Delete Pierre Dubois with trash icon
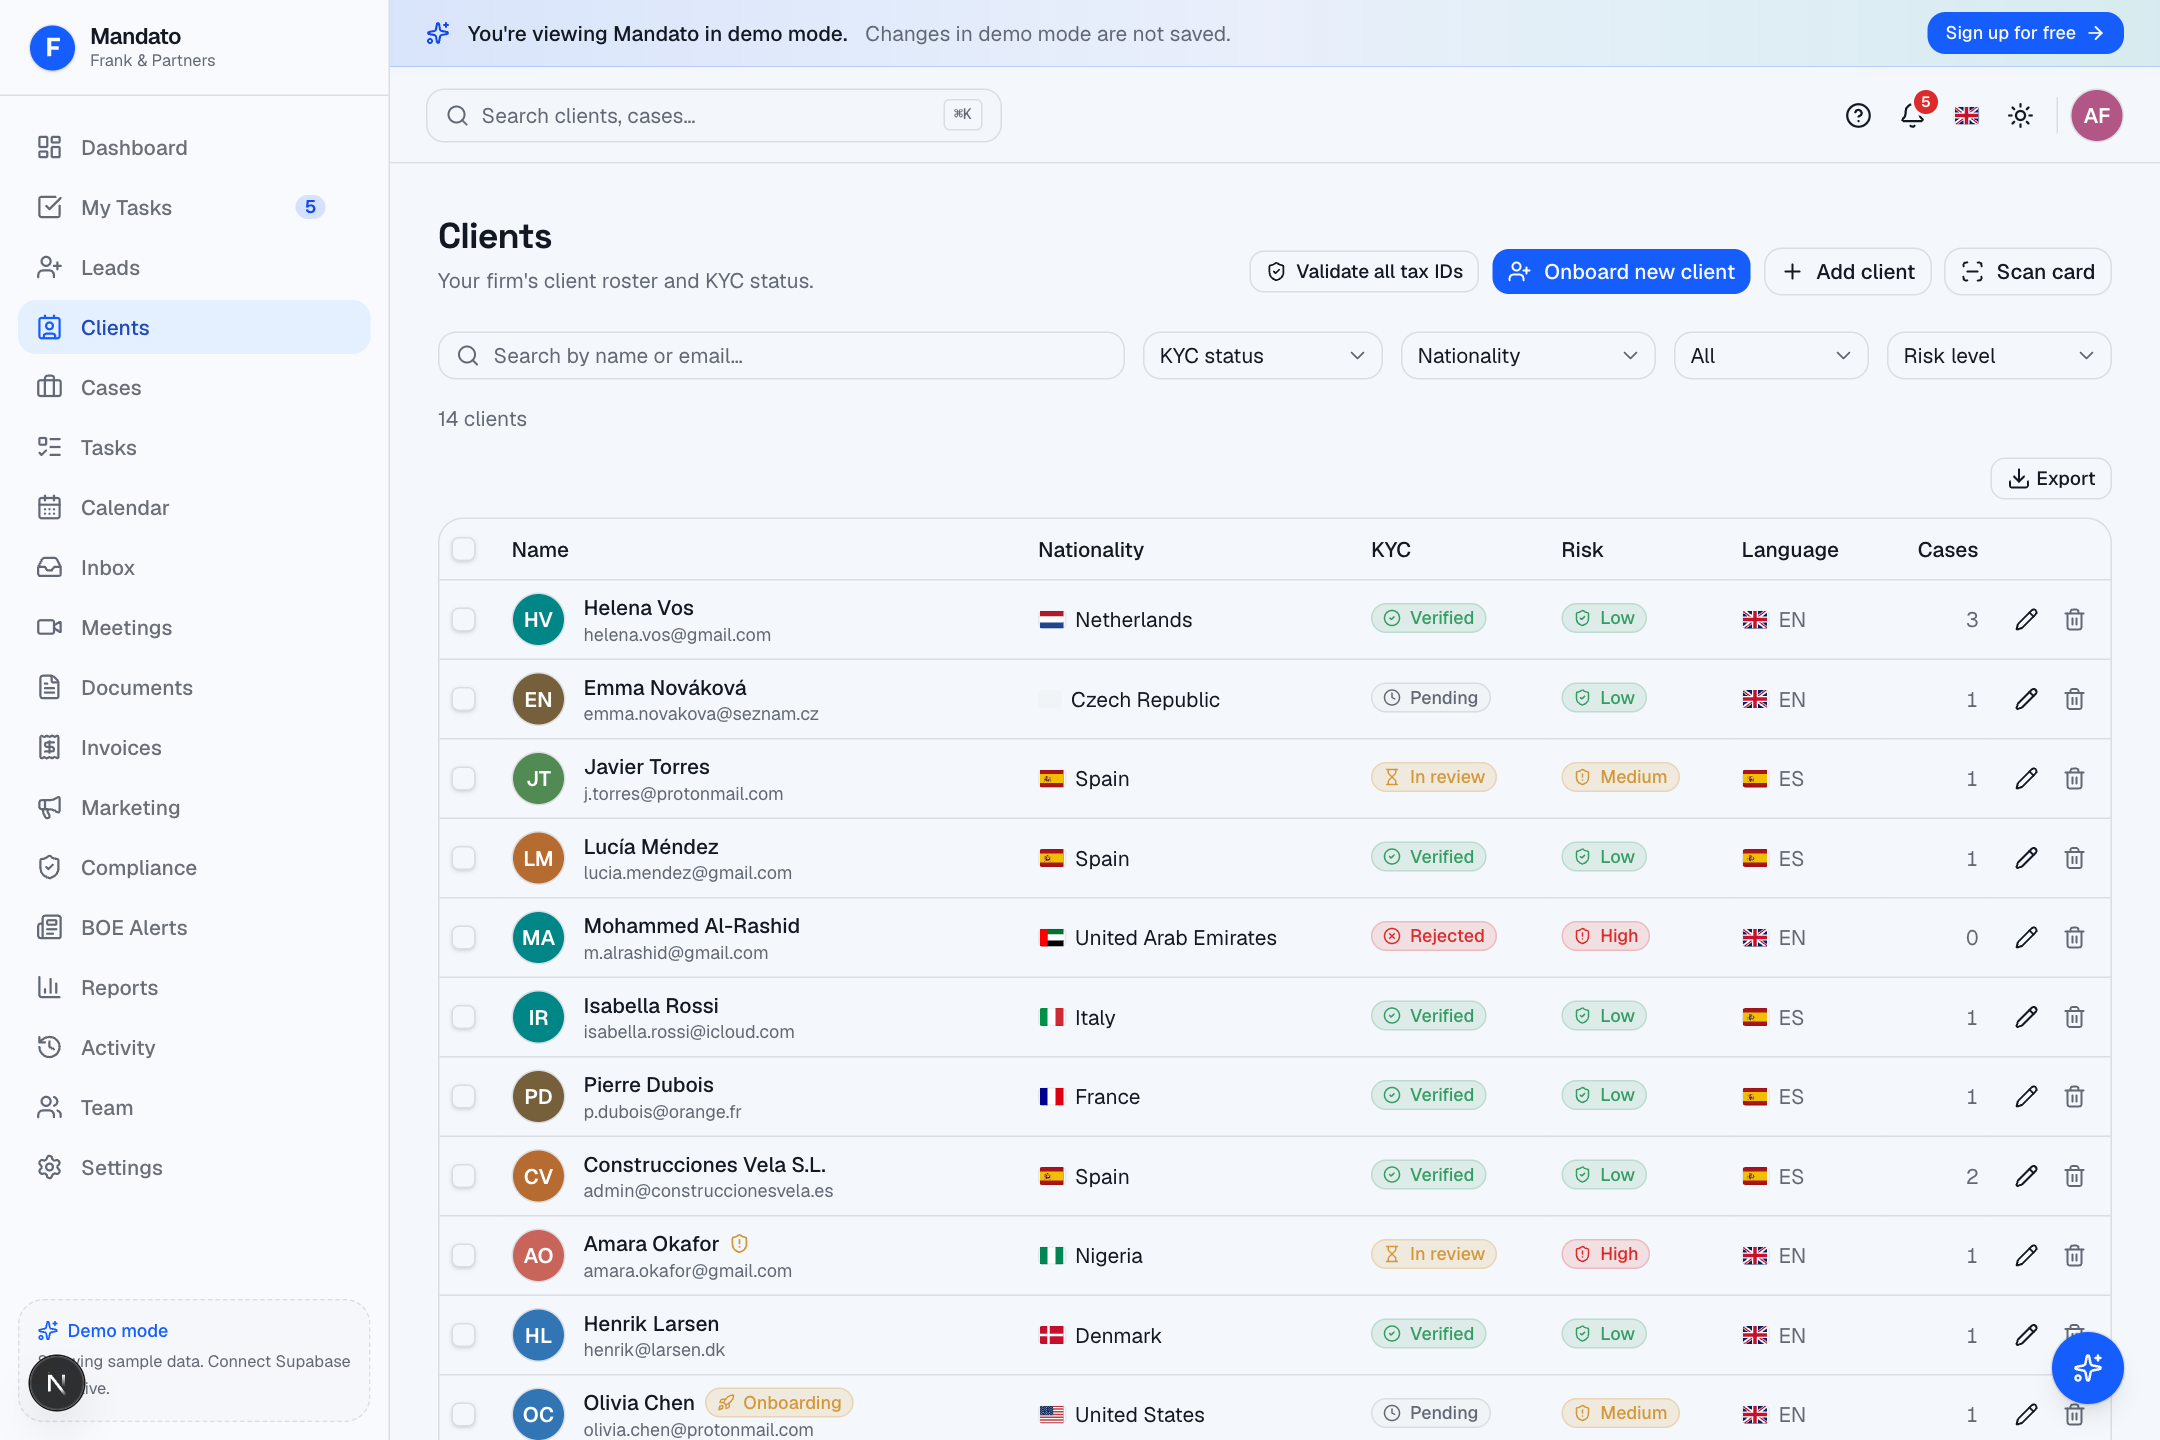Image resolution: width=2160 pixels, height=1440 pixels. (x=2074, y=1096)
